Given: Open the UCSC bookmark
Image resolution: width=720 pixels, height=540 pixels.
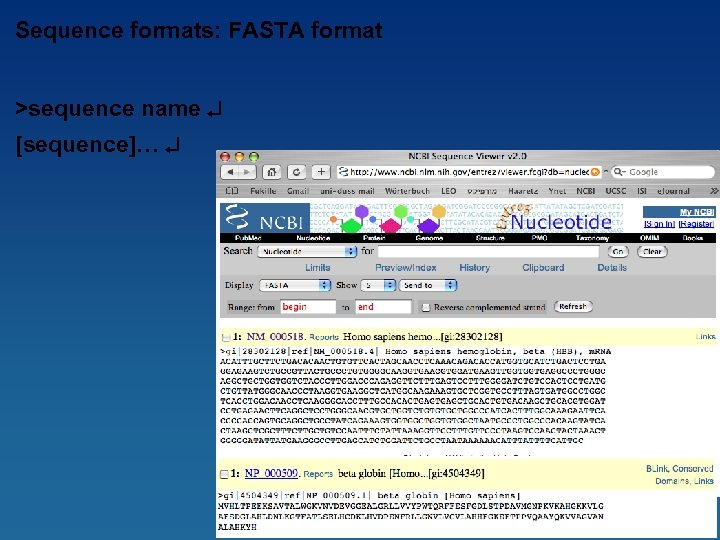Looking at the screenshot, I should click(x=616, y=191).
